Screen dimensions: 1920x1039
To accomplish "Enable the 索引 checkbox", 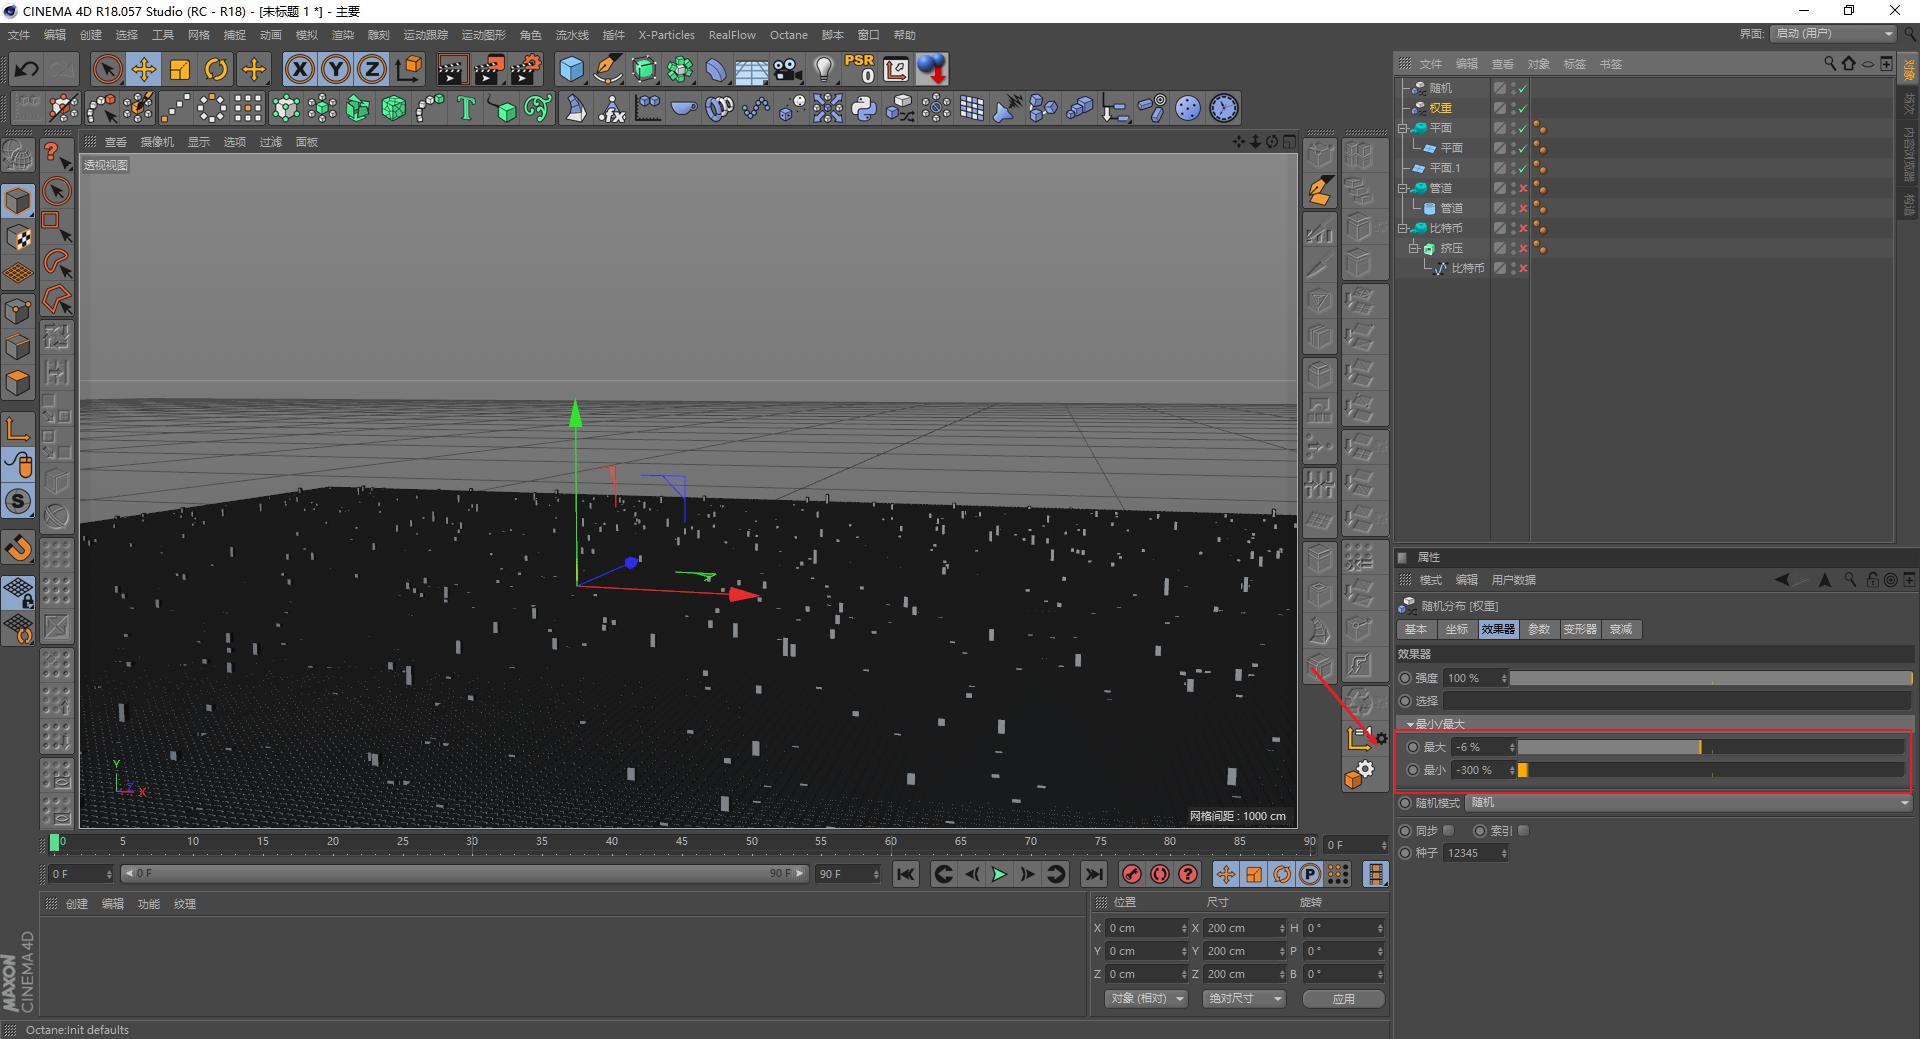I will 1523,831.
